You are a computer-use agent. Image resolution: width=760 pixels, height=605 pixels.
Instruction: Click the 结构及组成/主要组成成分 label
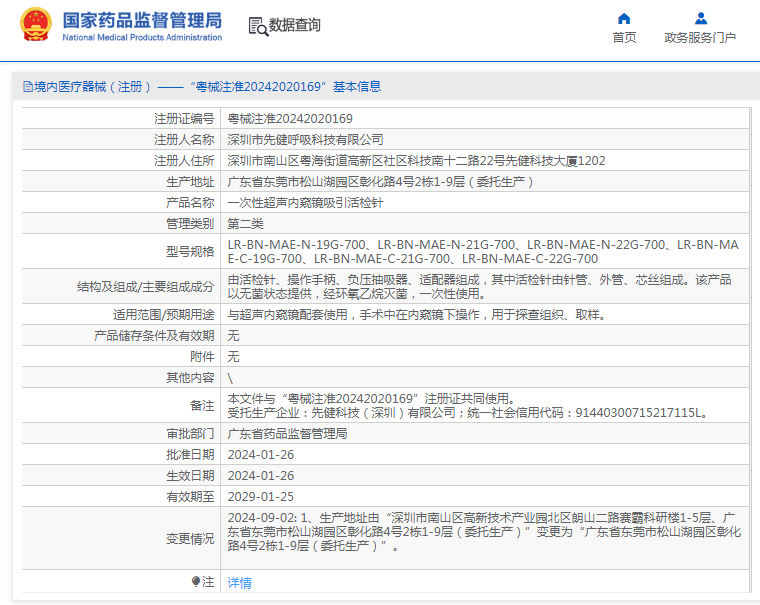(x=145, y=287)
